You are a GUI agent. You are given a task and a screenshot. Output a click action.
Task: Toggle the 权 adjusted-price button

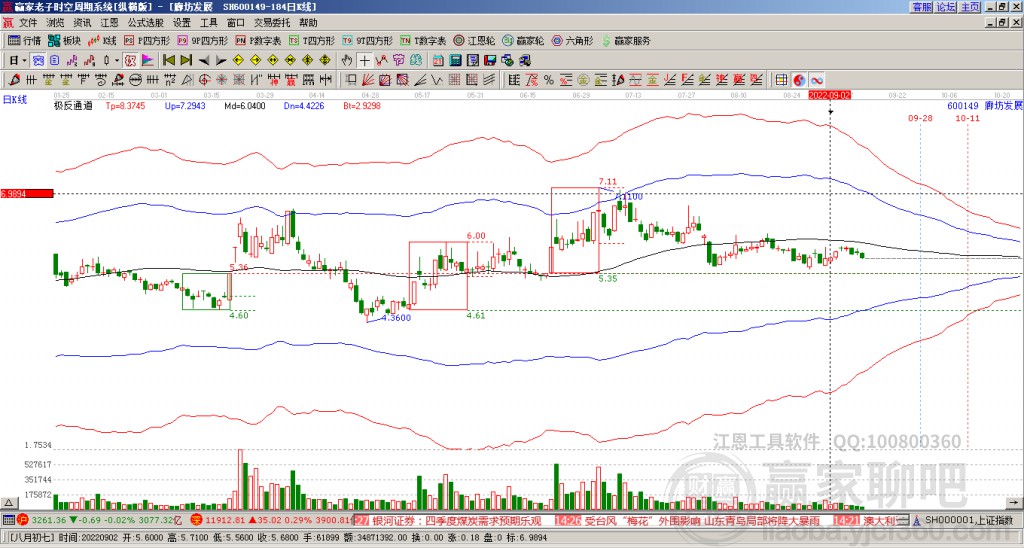click(x=130, y=61)
